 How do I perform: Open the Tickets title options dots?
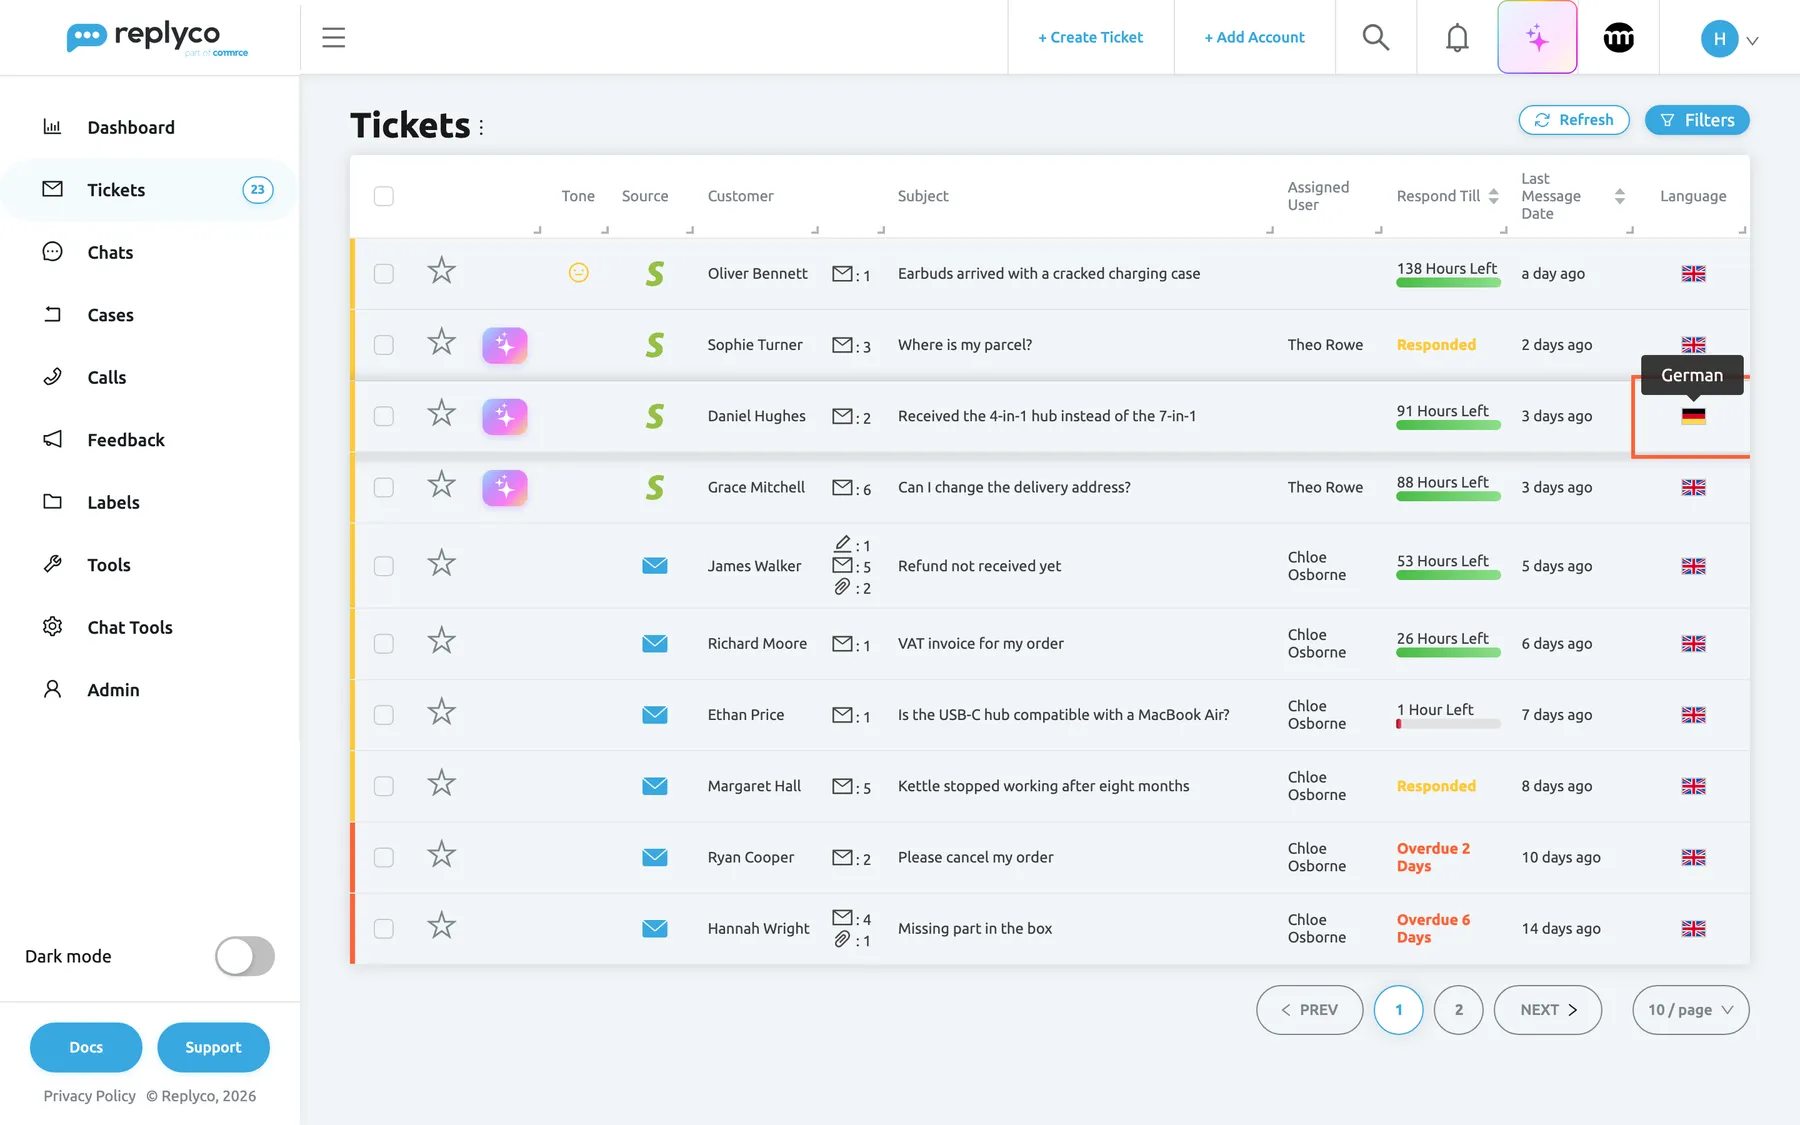[481, 127]
